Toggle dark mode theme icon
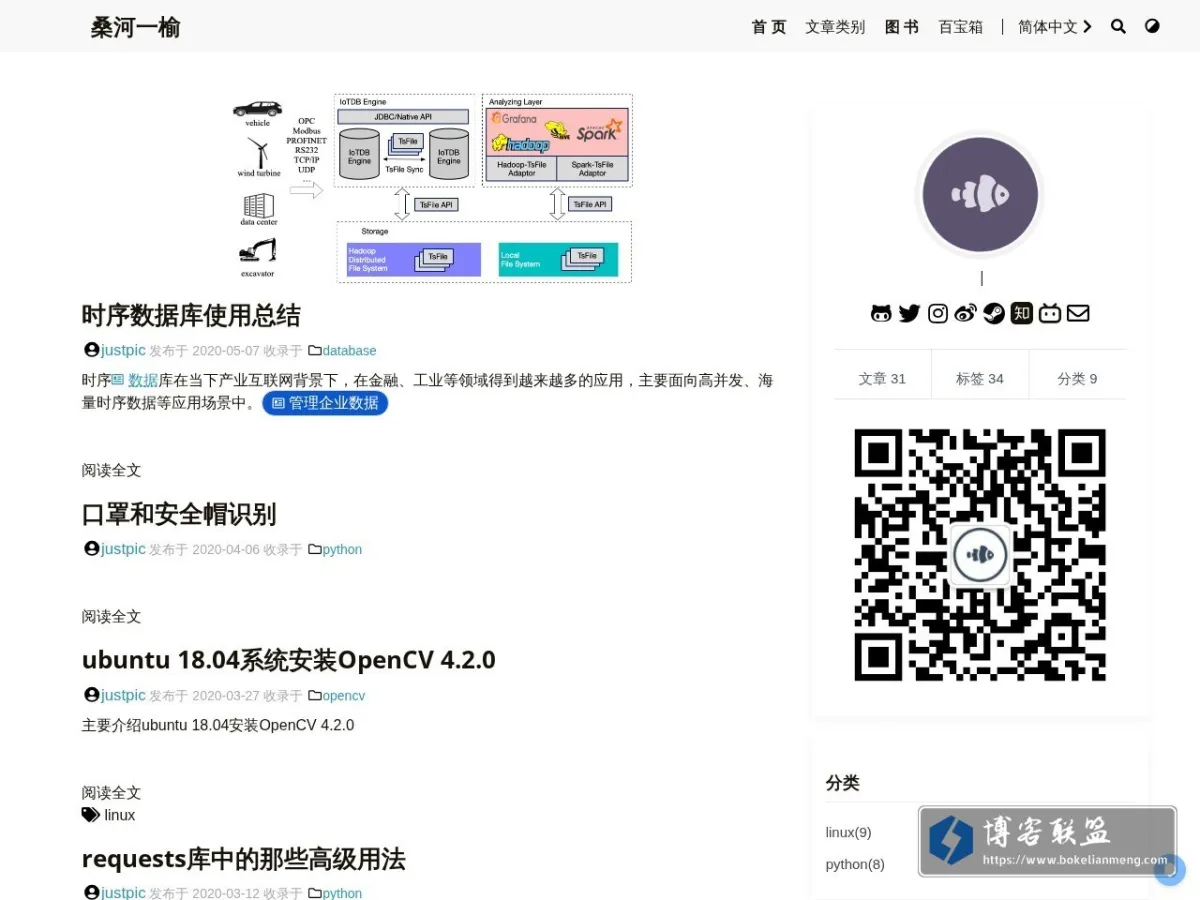 1152,27
